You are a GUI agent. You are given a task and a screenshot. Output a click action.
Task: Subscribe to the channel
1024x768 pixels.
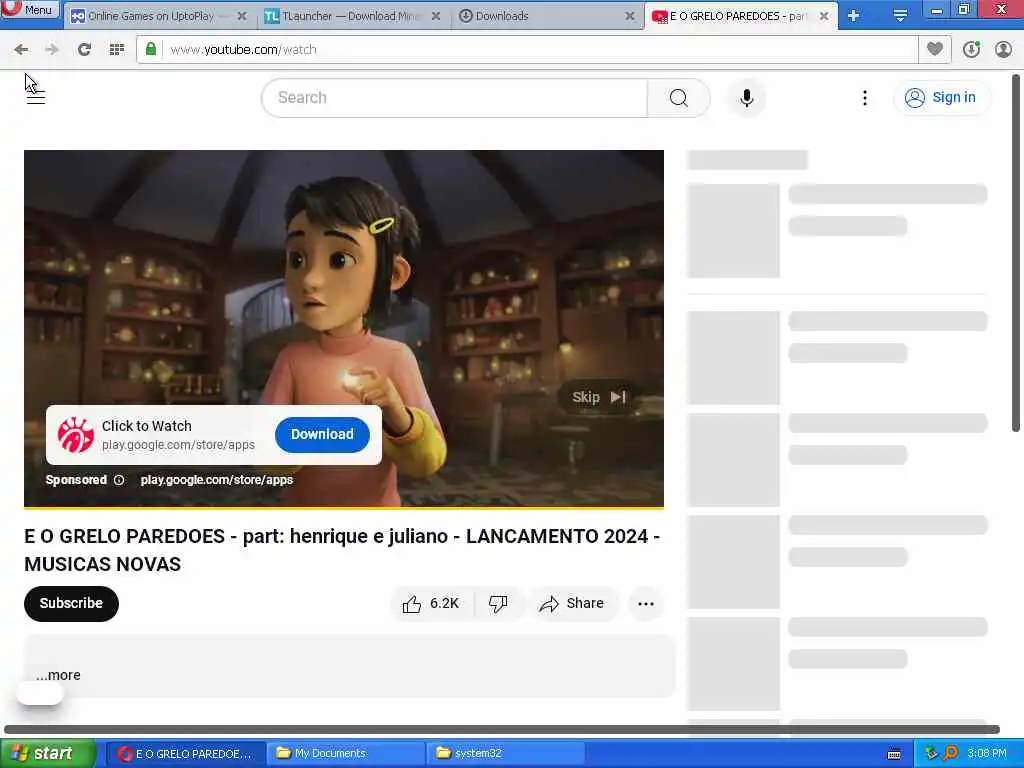[x=71, y=603]
